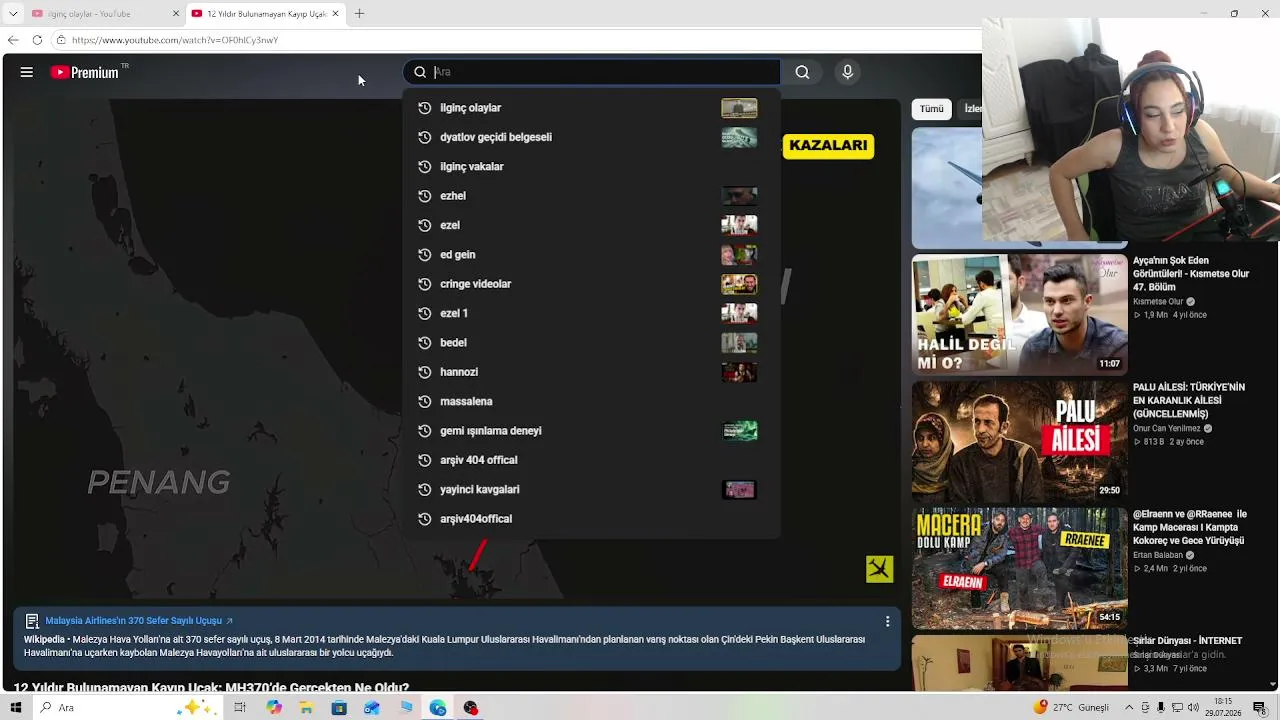Open the info panel three-dot menu
Image resolution: width=1280 pixels, height=720 pixels.
point(887,621)
